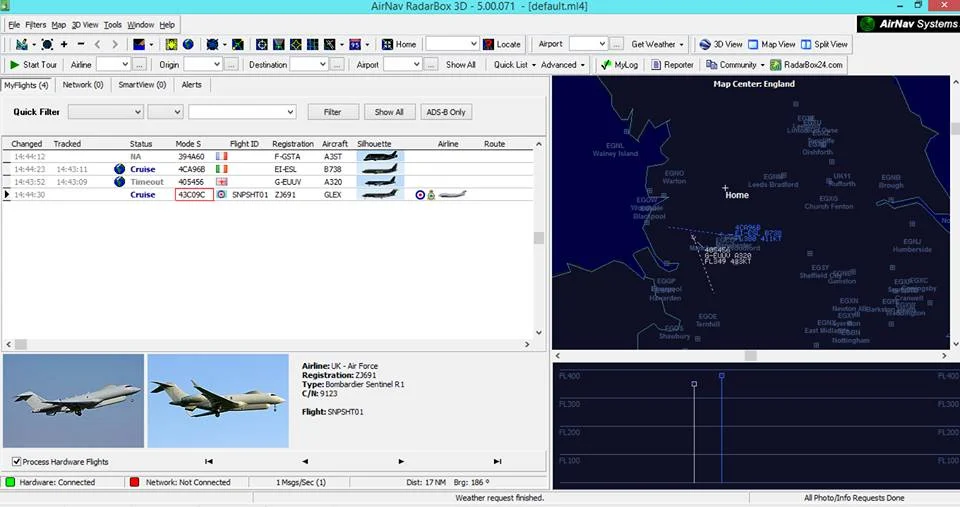Click the blue globe toolbar icon
This screenshot has height=507, width=960.
pos(188,44)
